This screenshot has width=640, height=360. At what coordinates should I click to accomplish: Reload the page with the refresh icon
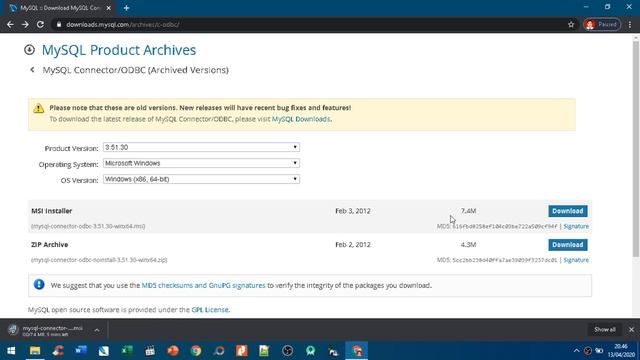click(x=40, y=24)
